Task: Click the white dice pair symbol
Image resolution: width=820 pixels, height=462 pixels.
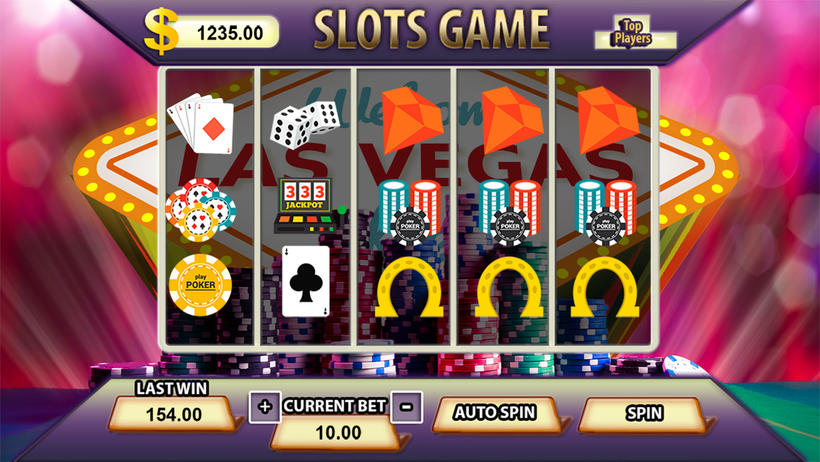Action: (304, 124)
